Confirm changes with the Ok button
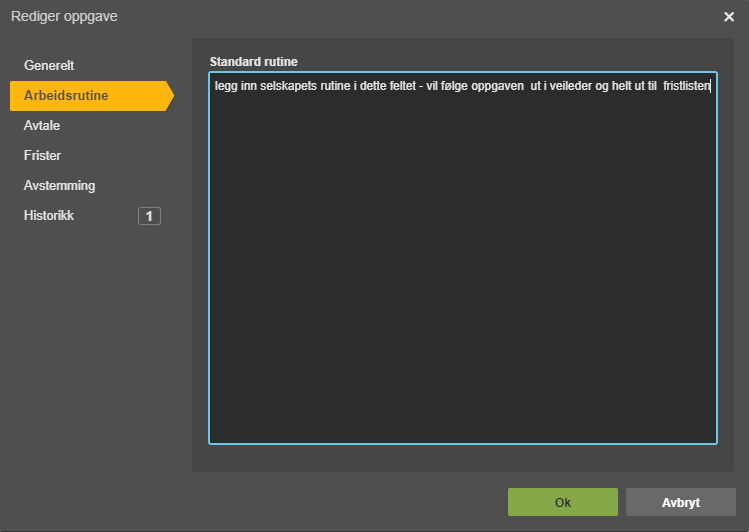The width and height of the screenshot is (749, 532). (x=563, y=502)
